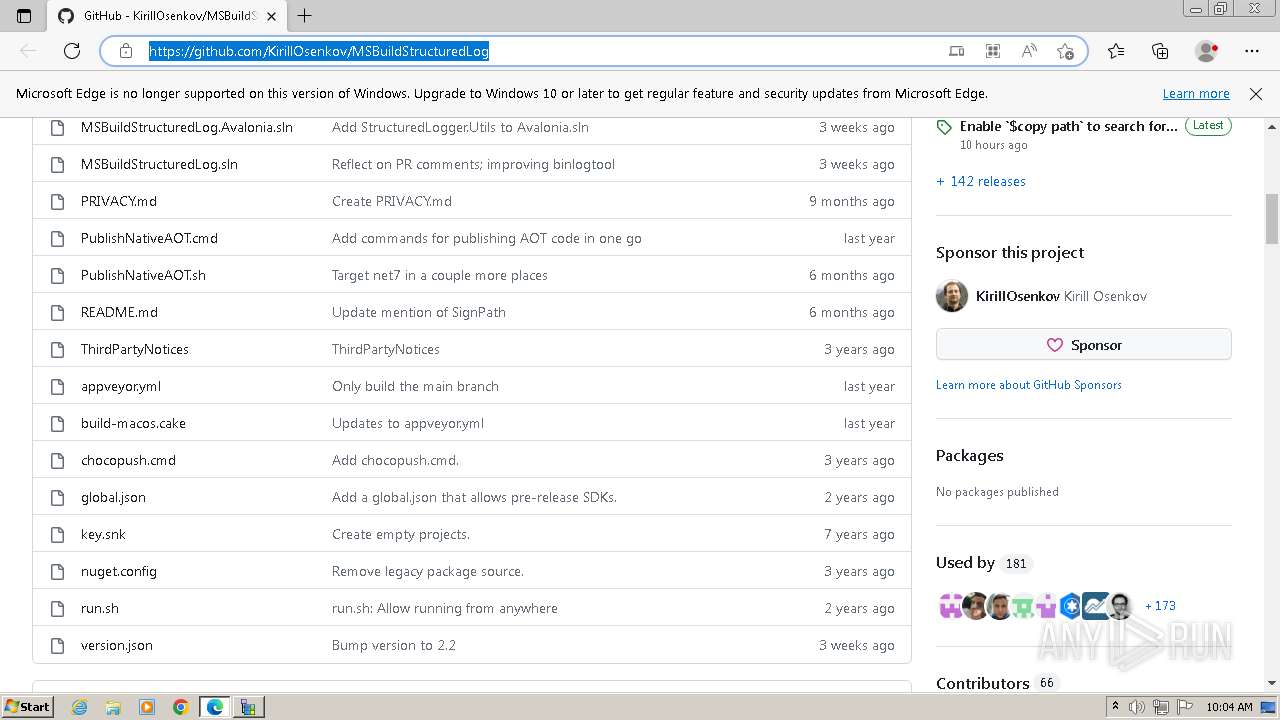Screen dimensions: 1280x720
Task: Open the README.md file link
Action: point(119,312)
